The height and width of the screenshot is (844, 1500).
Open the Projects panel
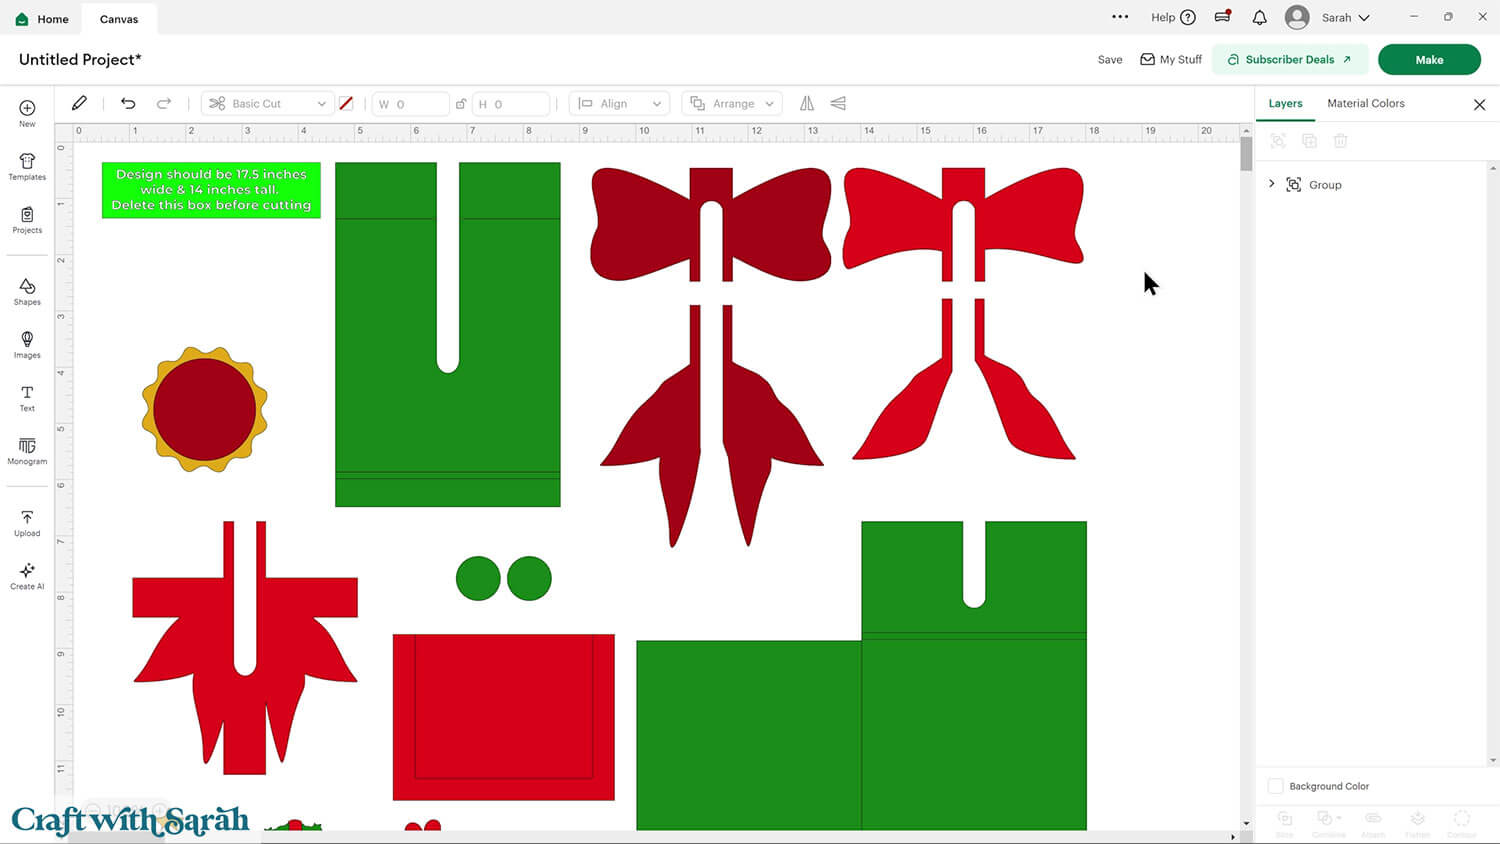coord(27,220)
